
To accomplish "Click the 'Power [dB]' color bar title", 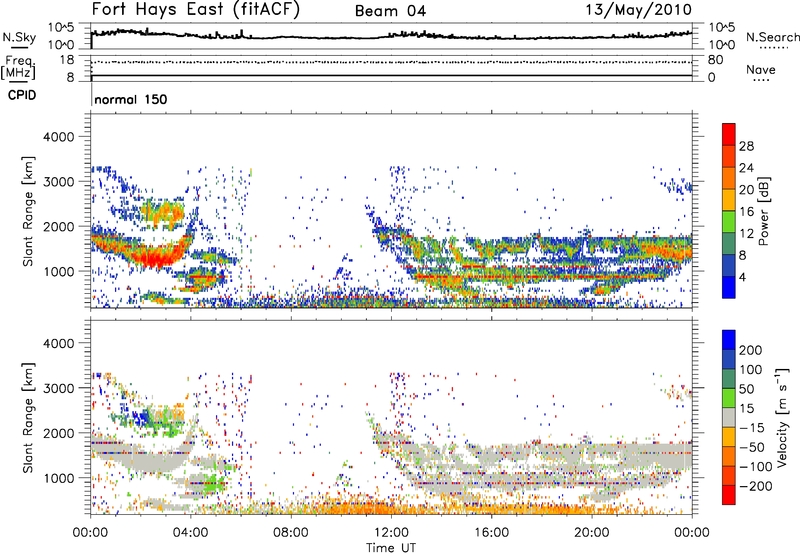I will [764, 211].
